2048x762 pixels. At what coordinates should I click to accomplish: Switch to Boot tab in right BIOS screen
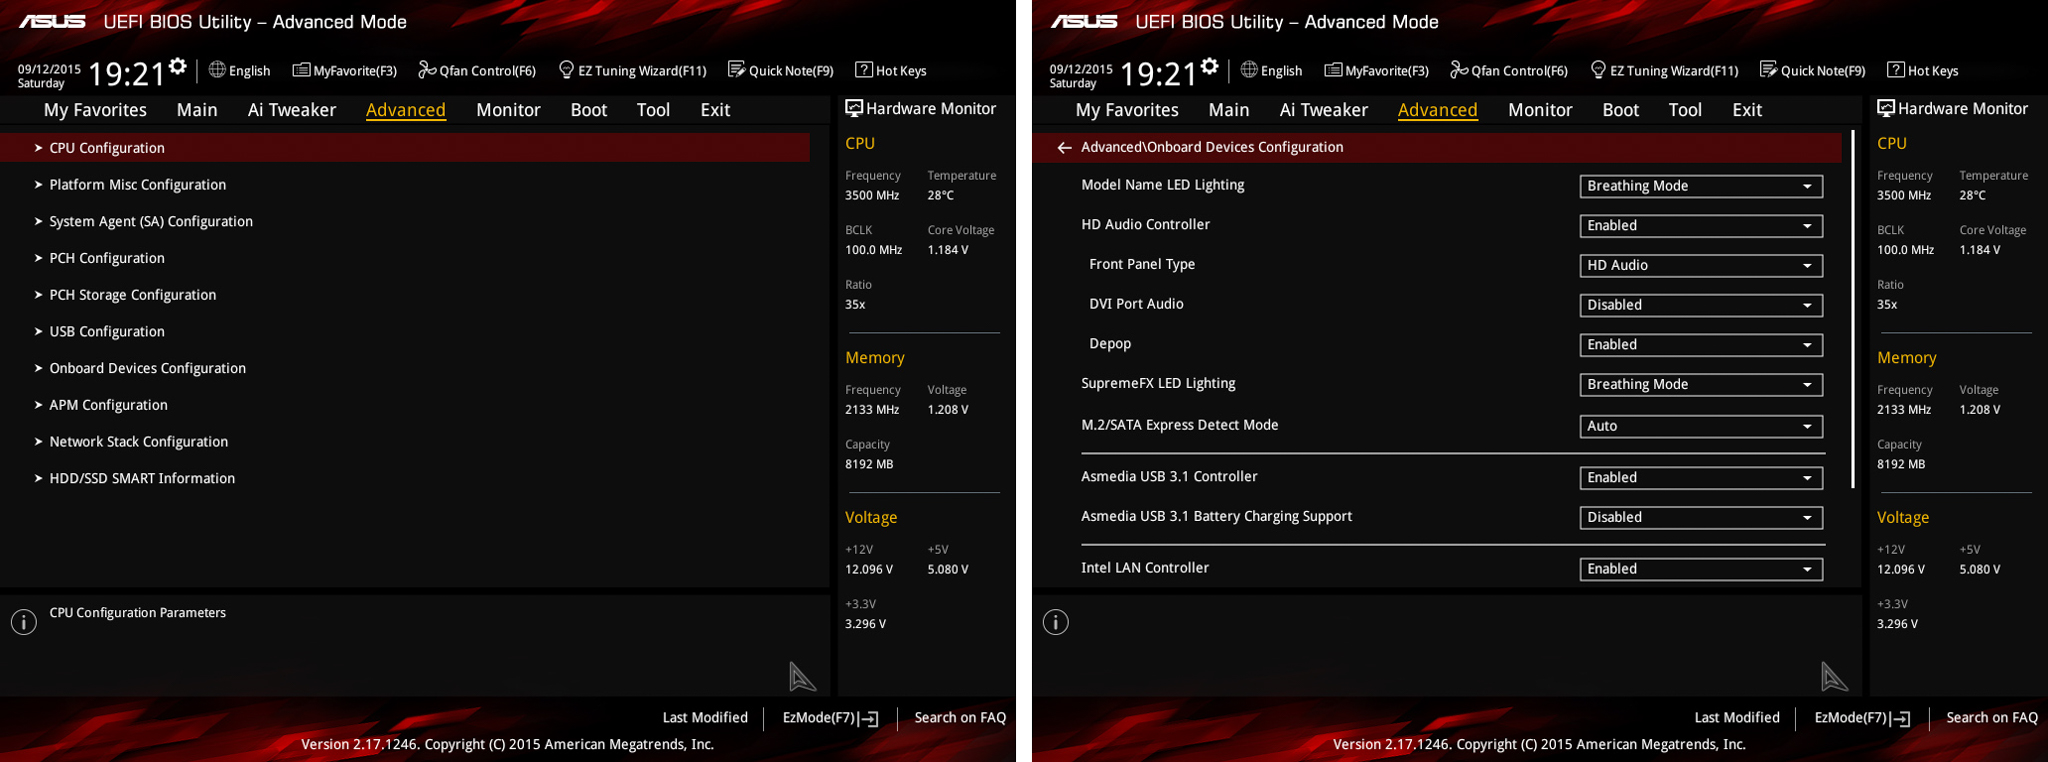[x=1620, y=110]
